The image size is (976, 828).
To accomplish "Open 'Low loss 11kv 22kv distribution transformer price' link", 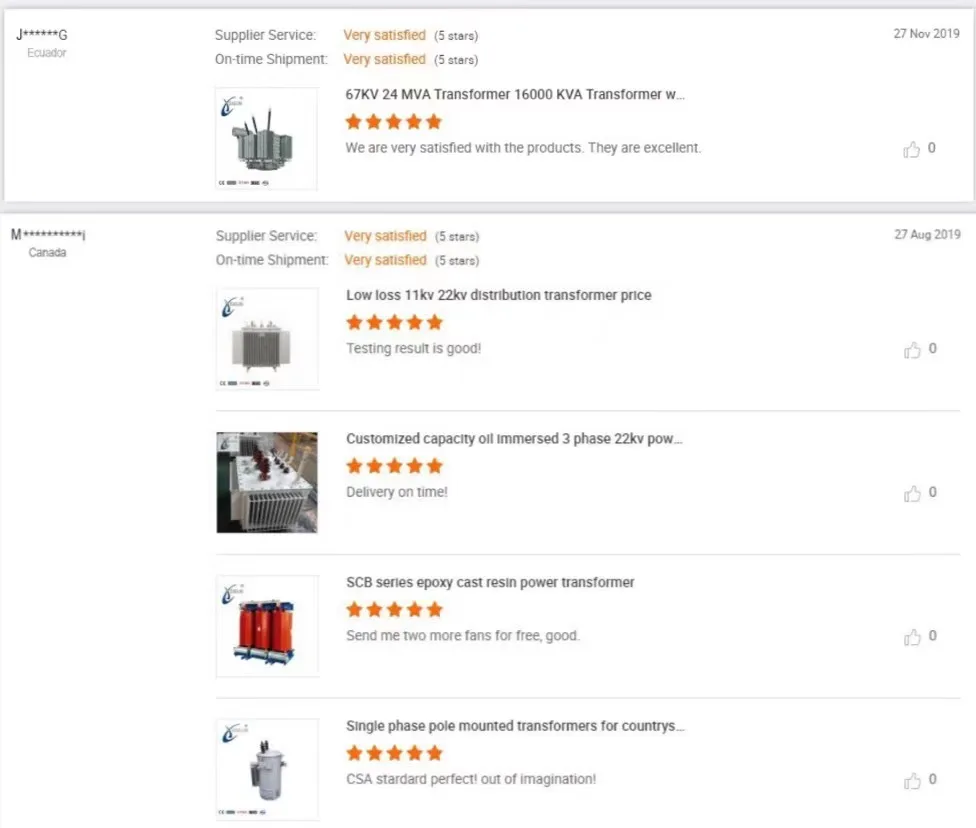I will 498,295.
